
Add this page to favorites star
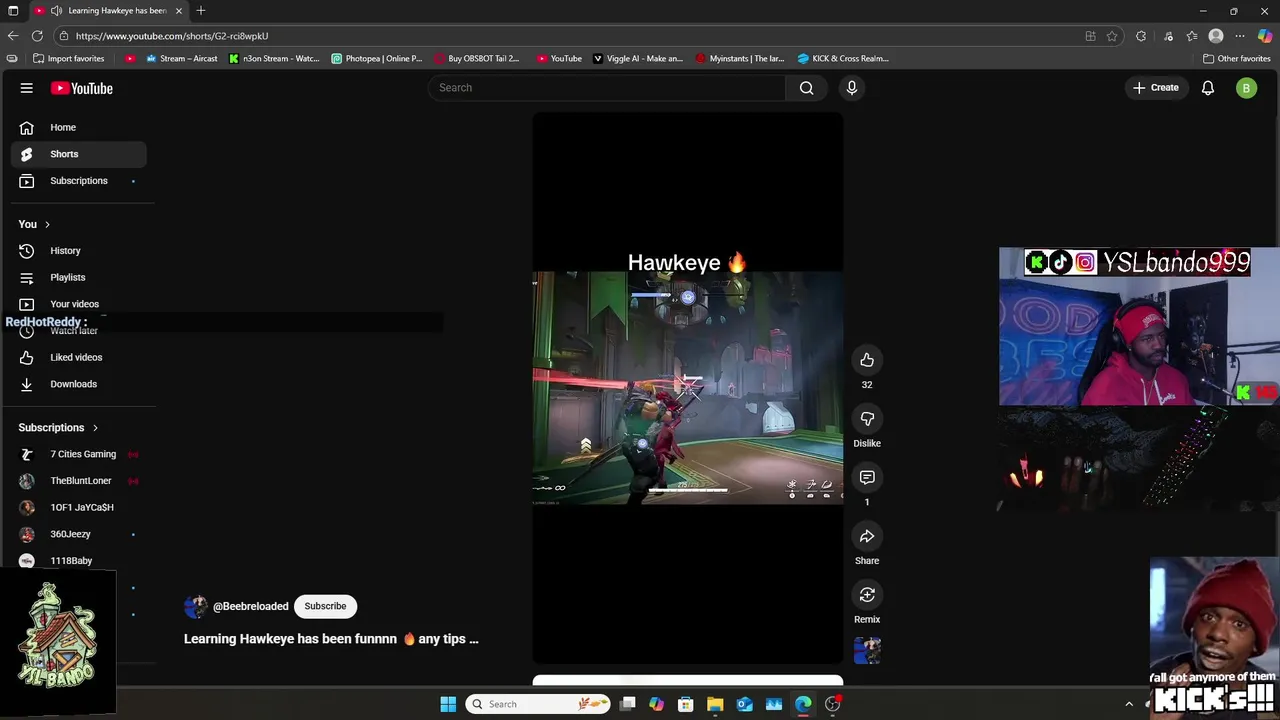pos(1112,36)
